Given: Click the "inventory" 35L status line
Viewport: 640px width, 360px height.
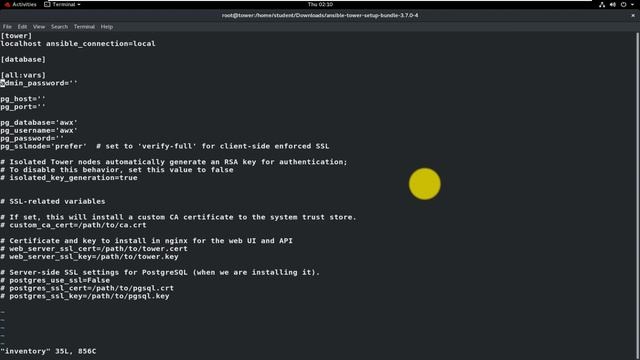Looking at the screenshot, I should [48, 351].
